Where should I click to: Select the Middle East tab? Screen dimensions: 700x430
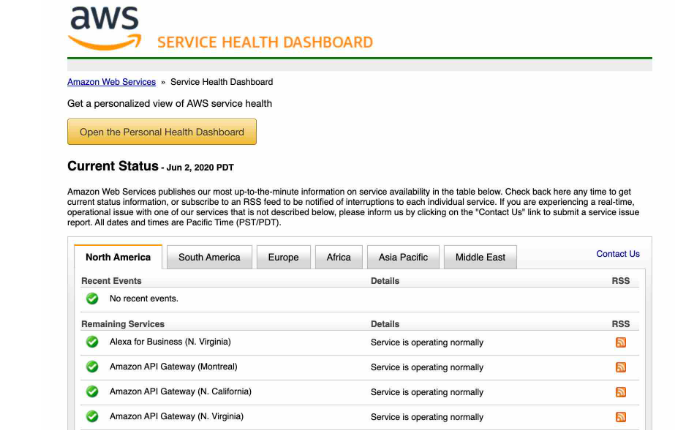(480, 257)
